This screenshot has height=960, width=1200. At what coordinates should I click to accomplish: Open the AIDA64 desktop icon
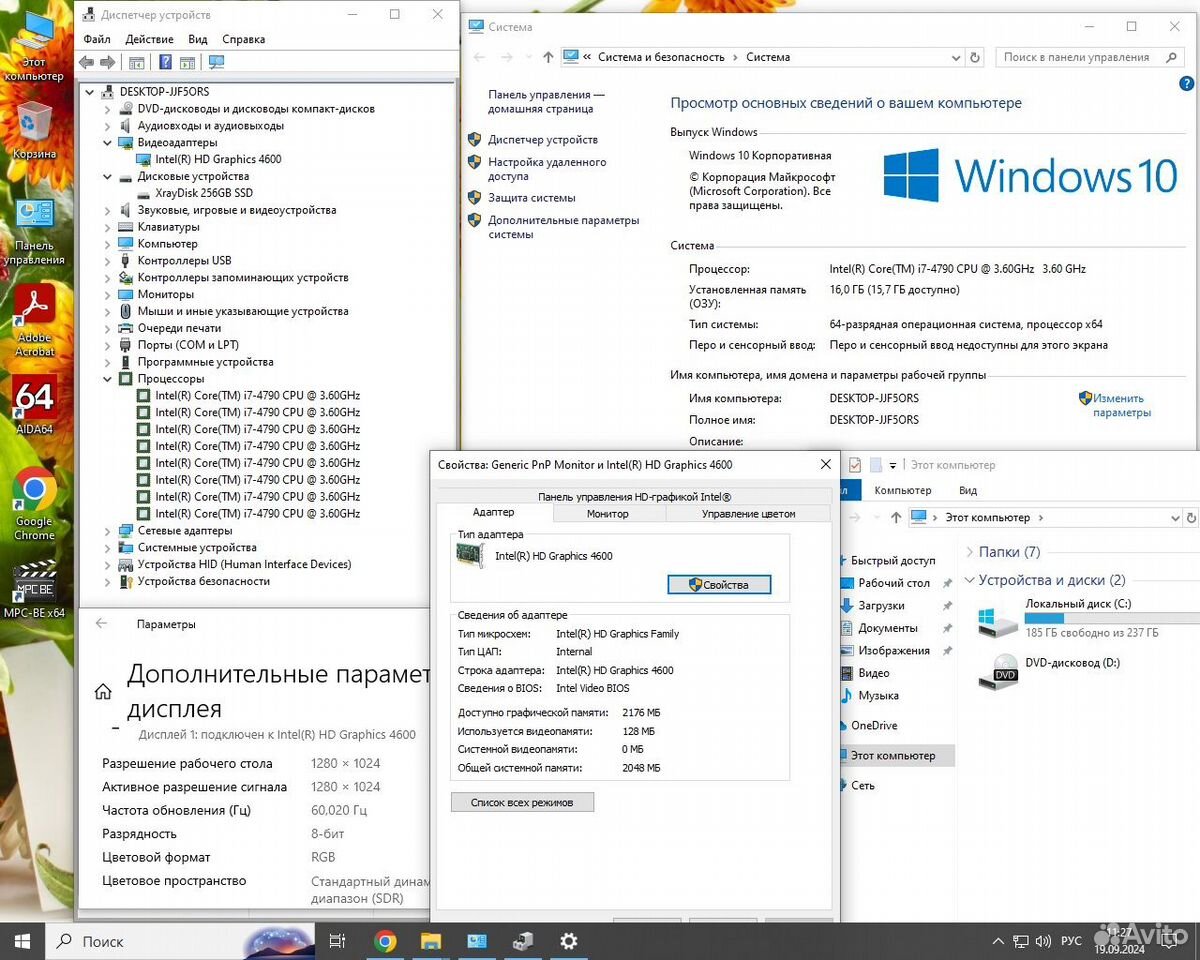pos(35,405)
